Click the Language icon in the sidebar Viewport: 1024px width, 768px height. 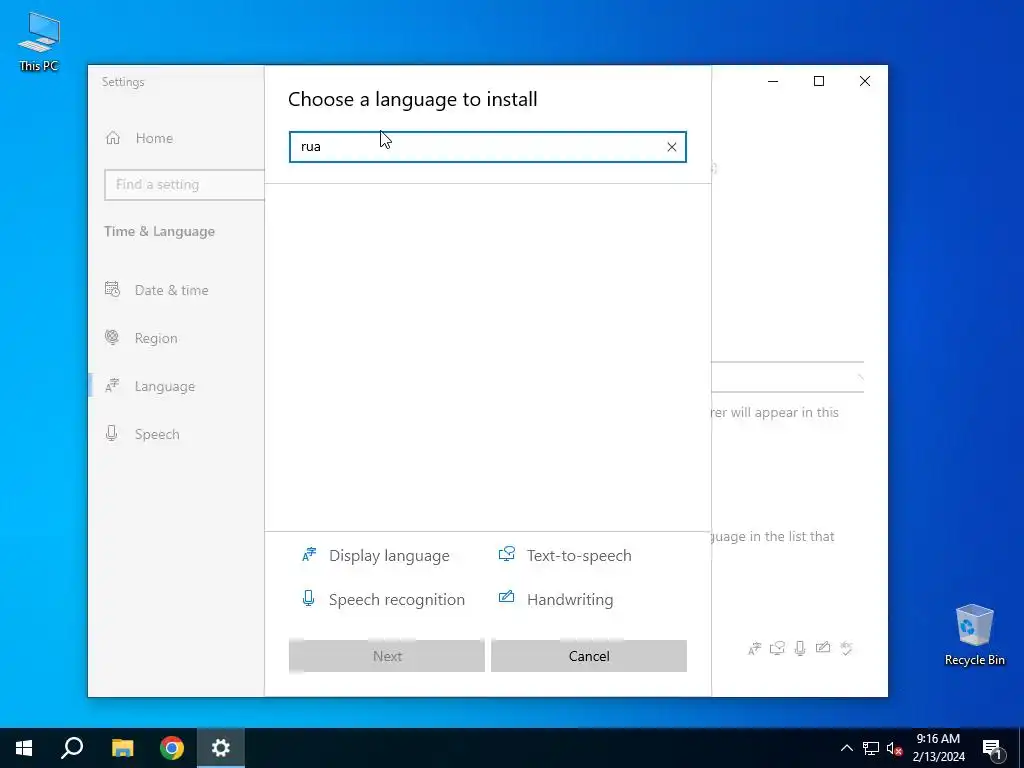tap(112, 385)
